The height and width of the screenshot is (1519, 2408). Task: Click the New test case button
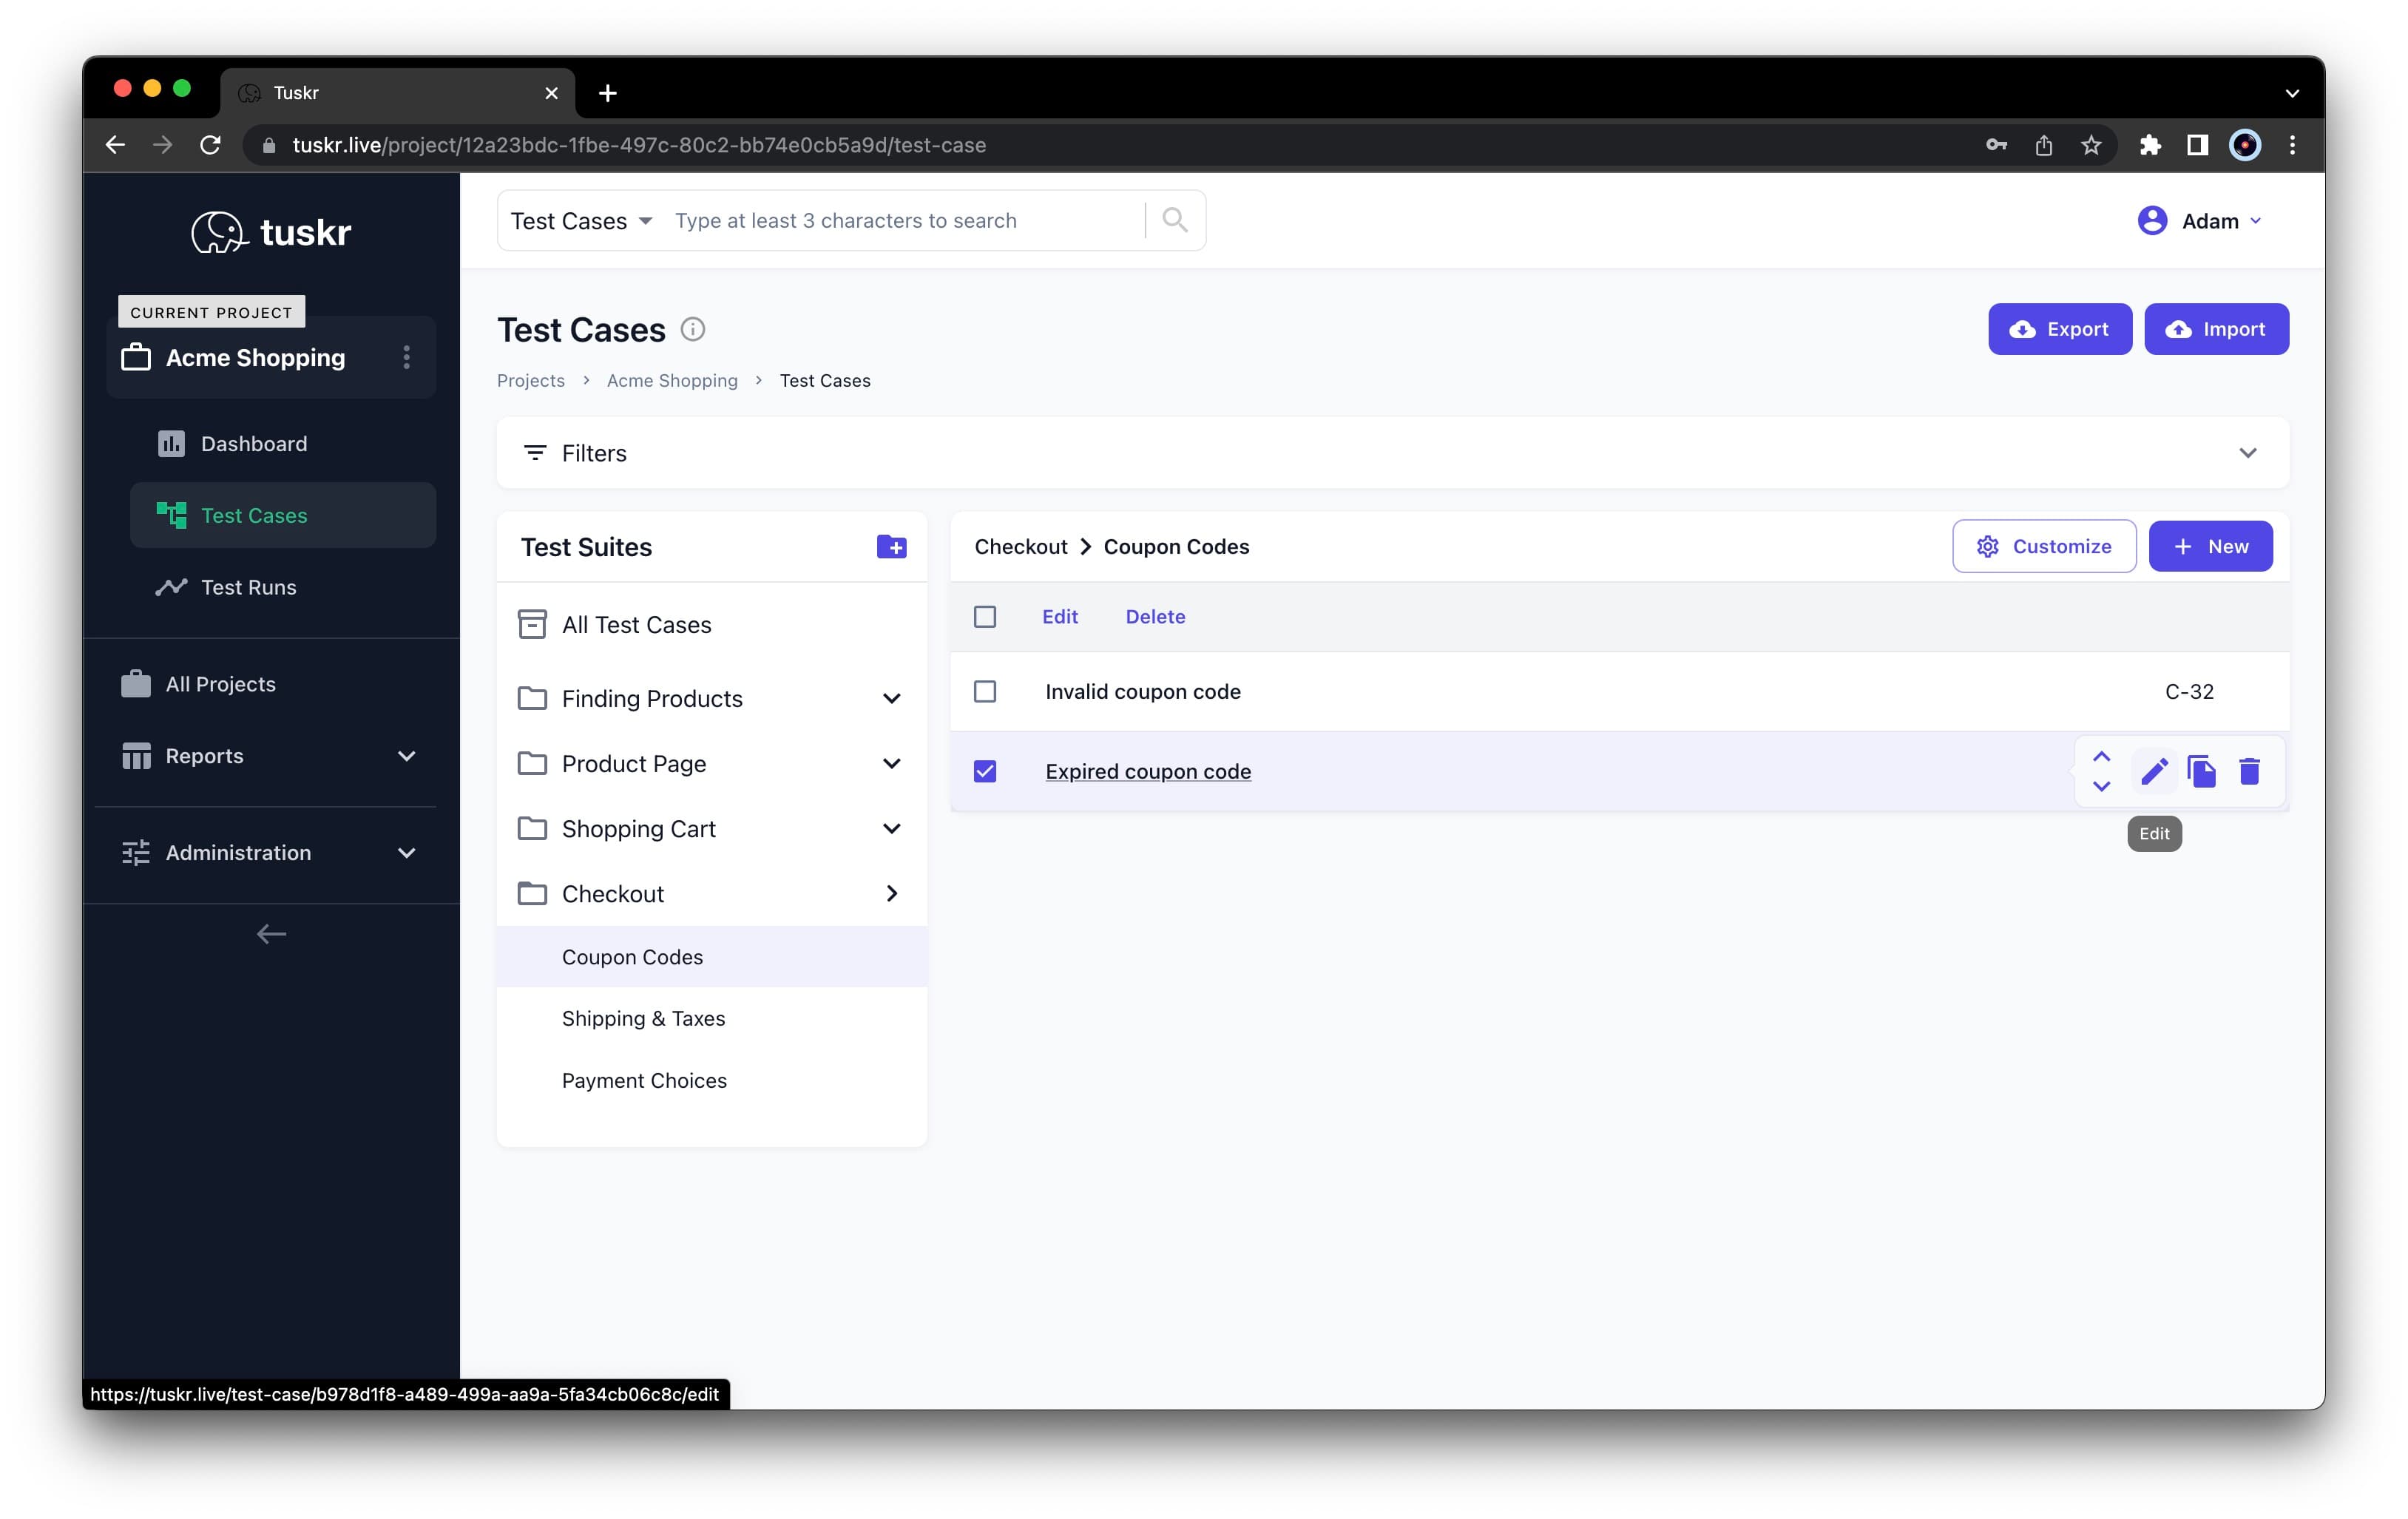pos(2210,546)
